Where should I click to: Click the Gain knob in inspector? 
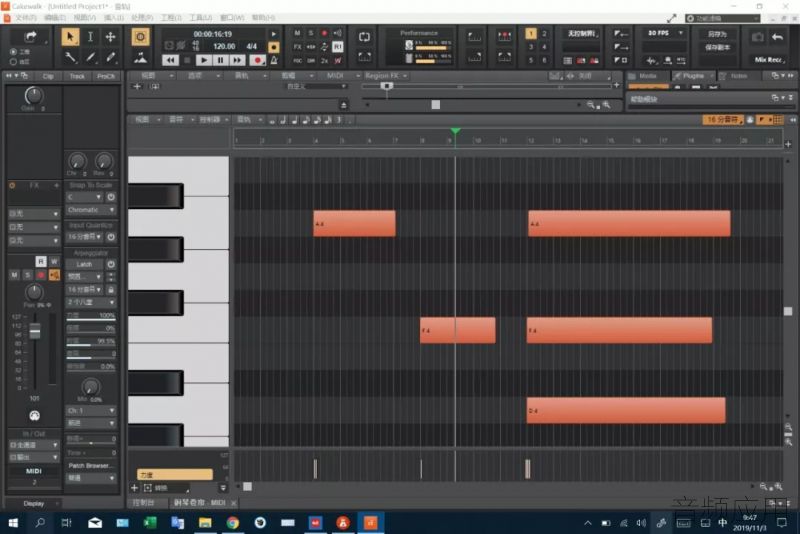point(34,95)
